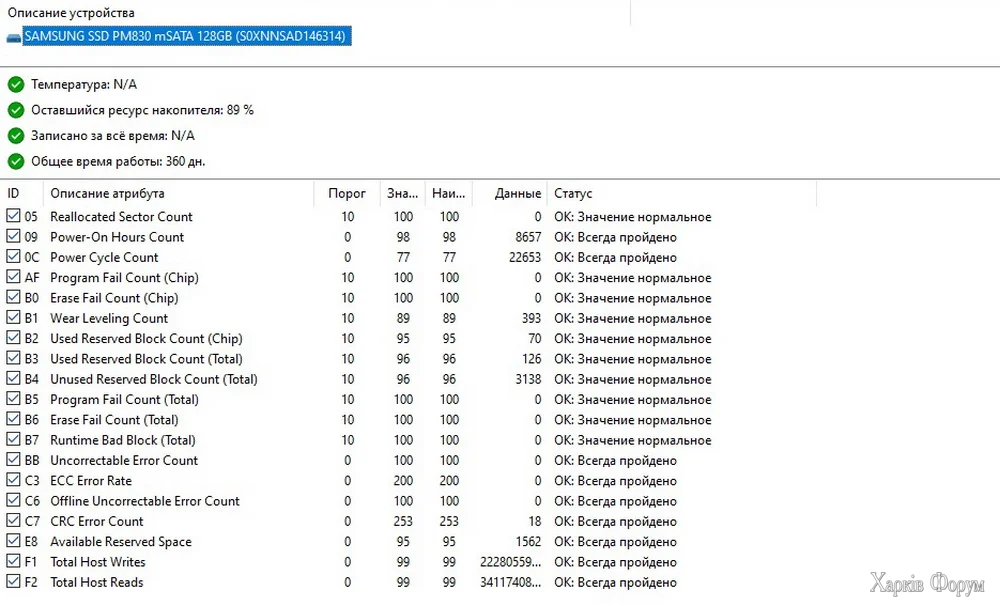Click the data value 3138

click(528, 379)
